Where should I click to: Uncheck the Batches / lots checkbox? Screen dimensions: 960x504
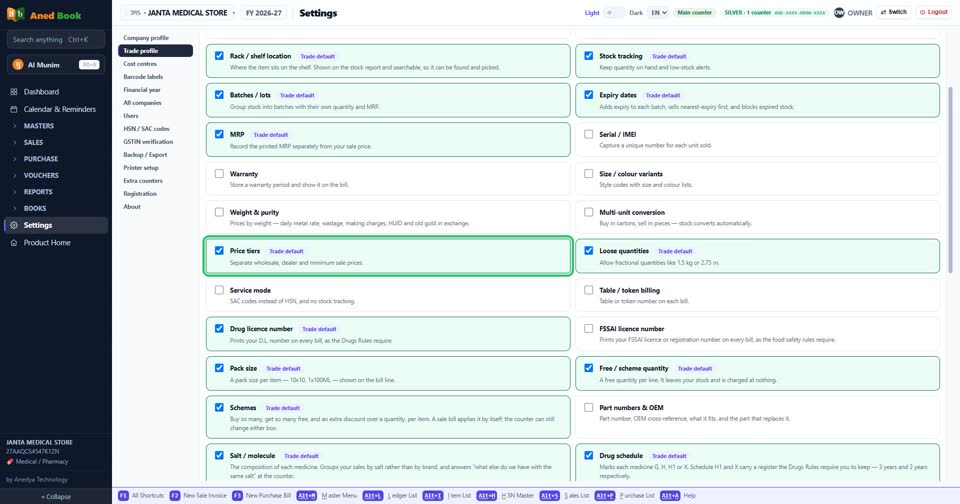(219, 95)
